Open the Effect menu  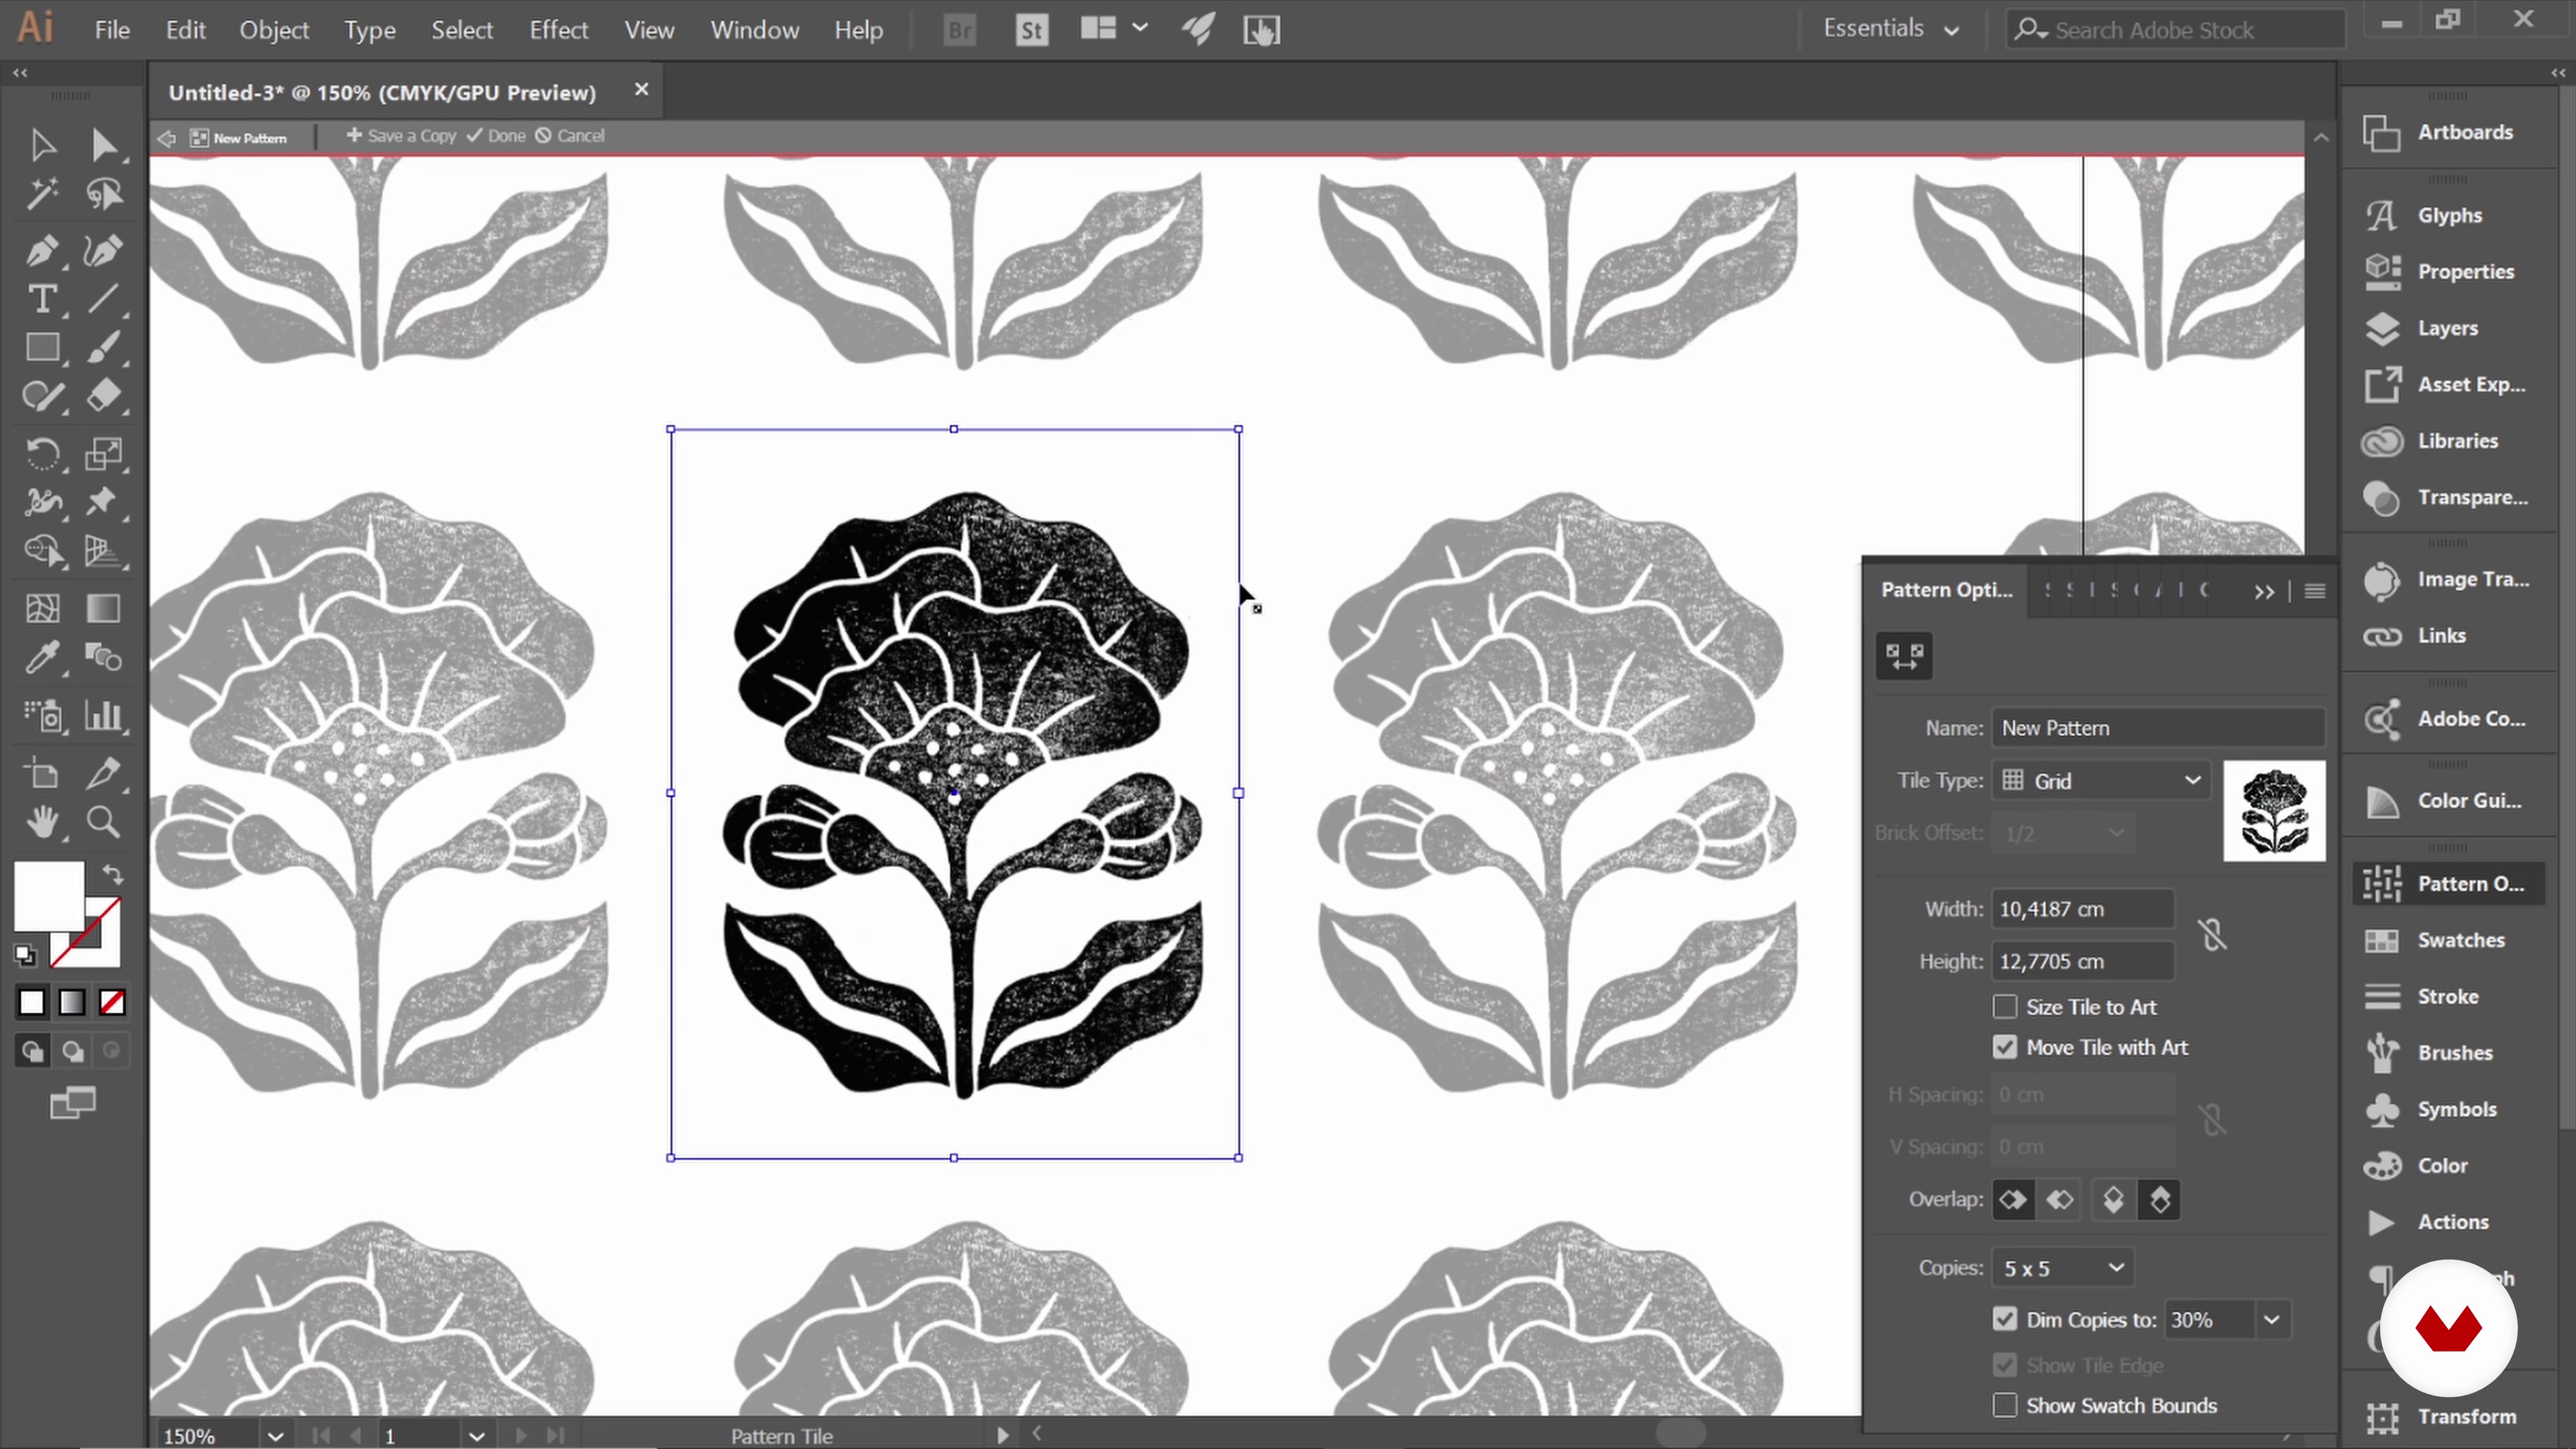pos(558,30)
